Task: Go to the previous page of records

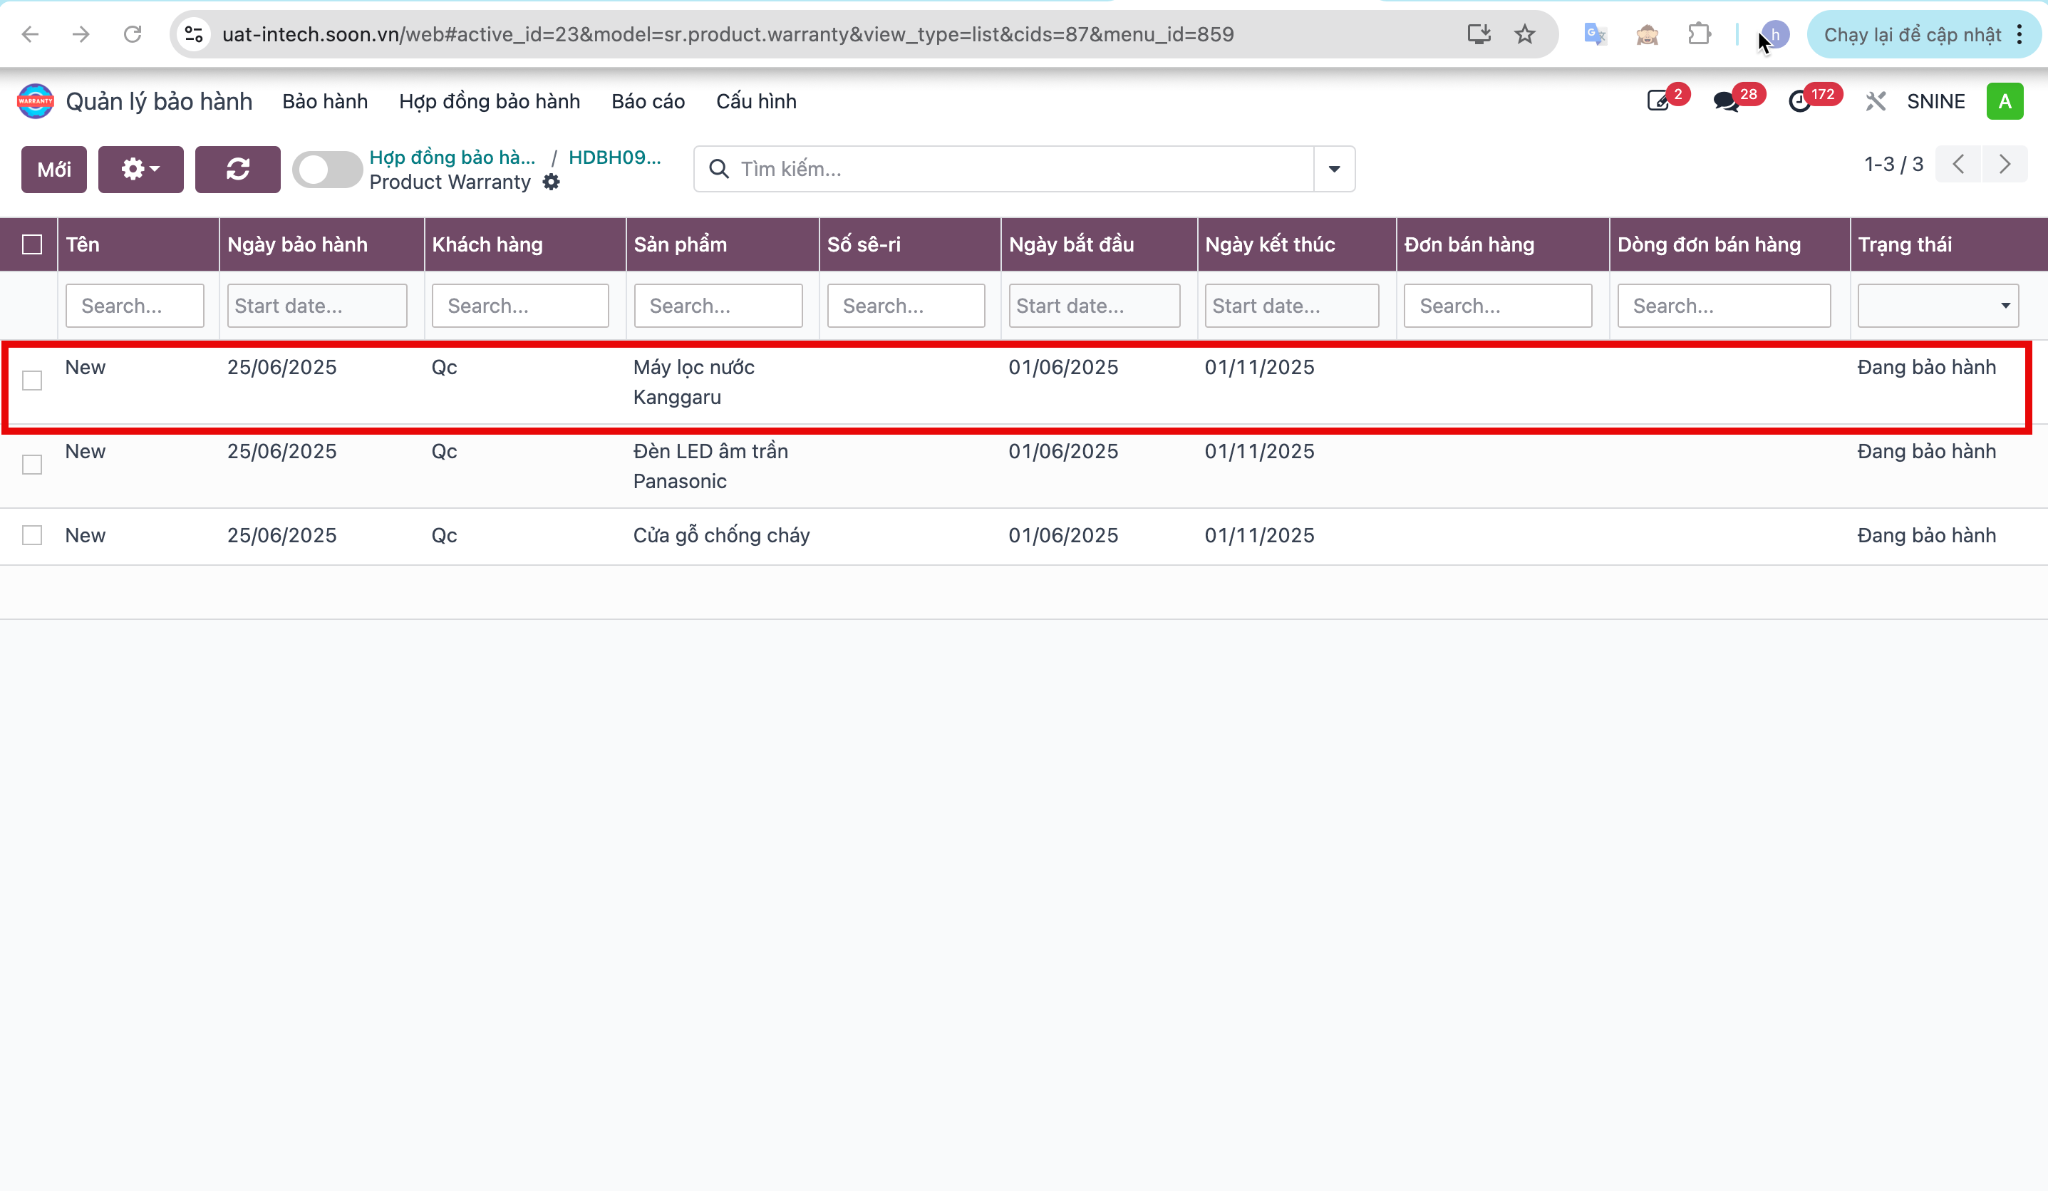Action: [1958, 164]
